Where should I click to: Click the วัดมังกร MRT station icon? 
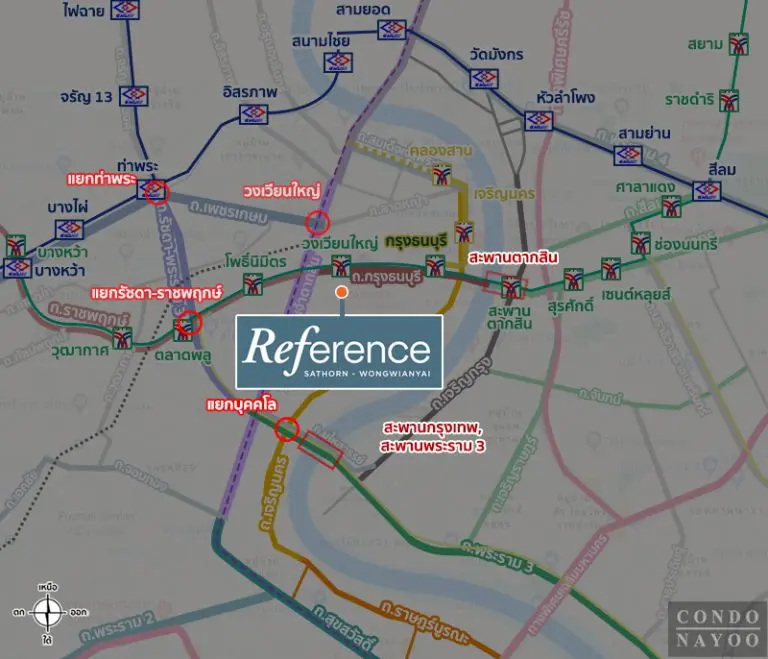[484, 78]
